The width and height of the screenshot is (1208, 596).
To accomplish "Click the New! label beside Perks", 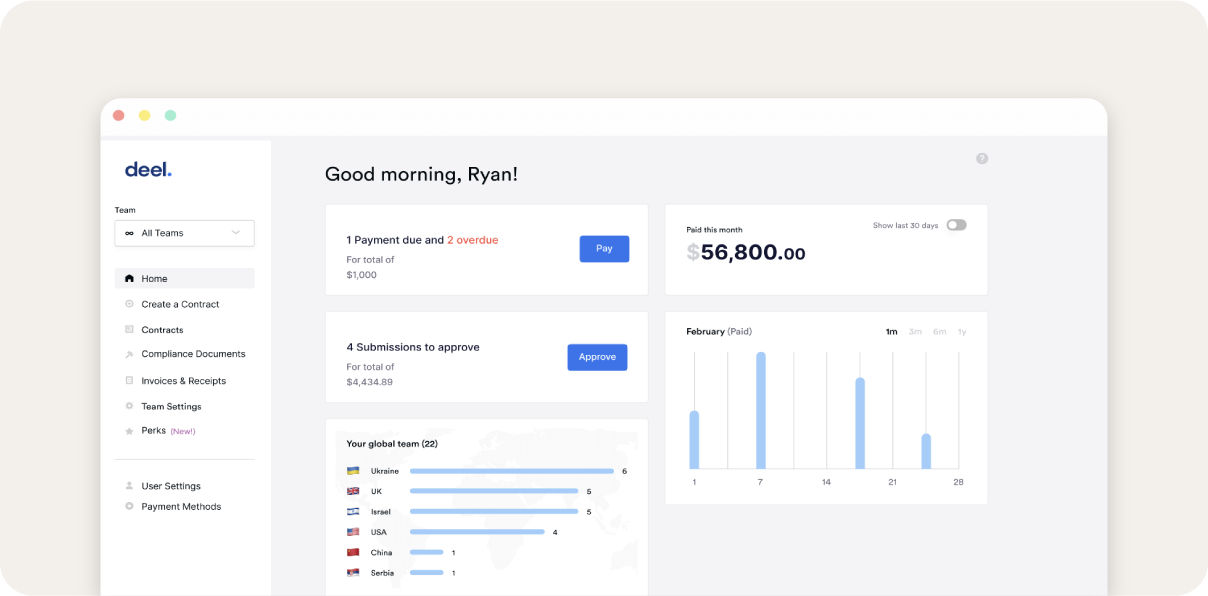I will click(181, 431).
